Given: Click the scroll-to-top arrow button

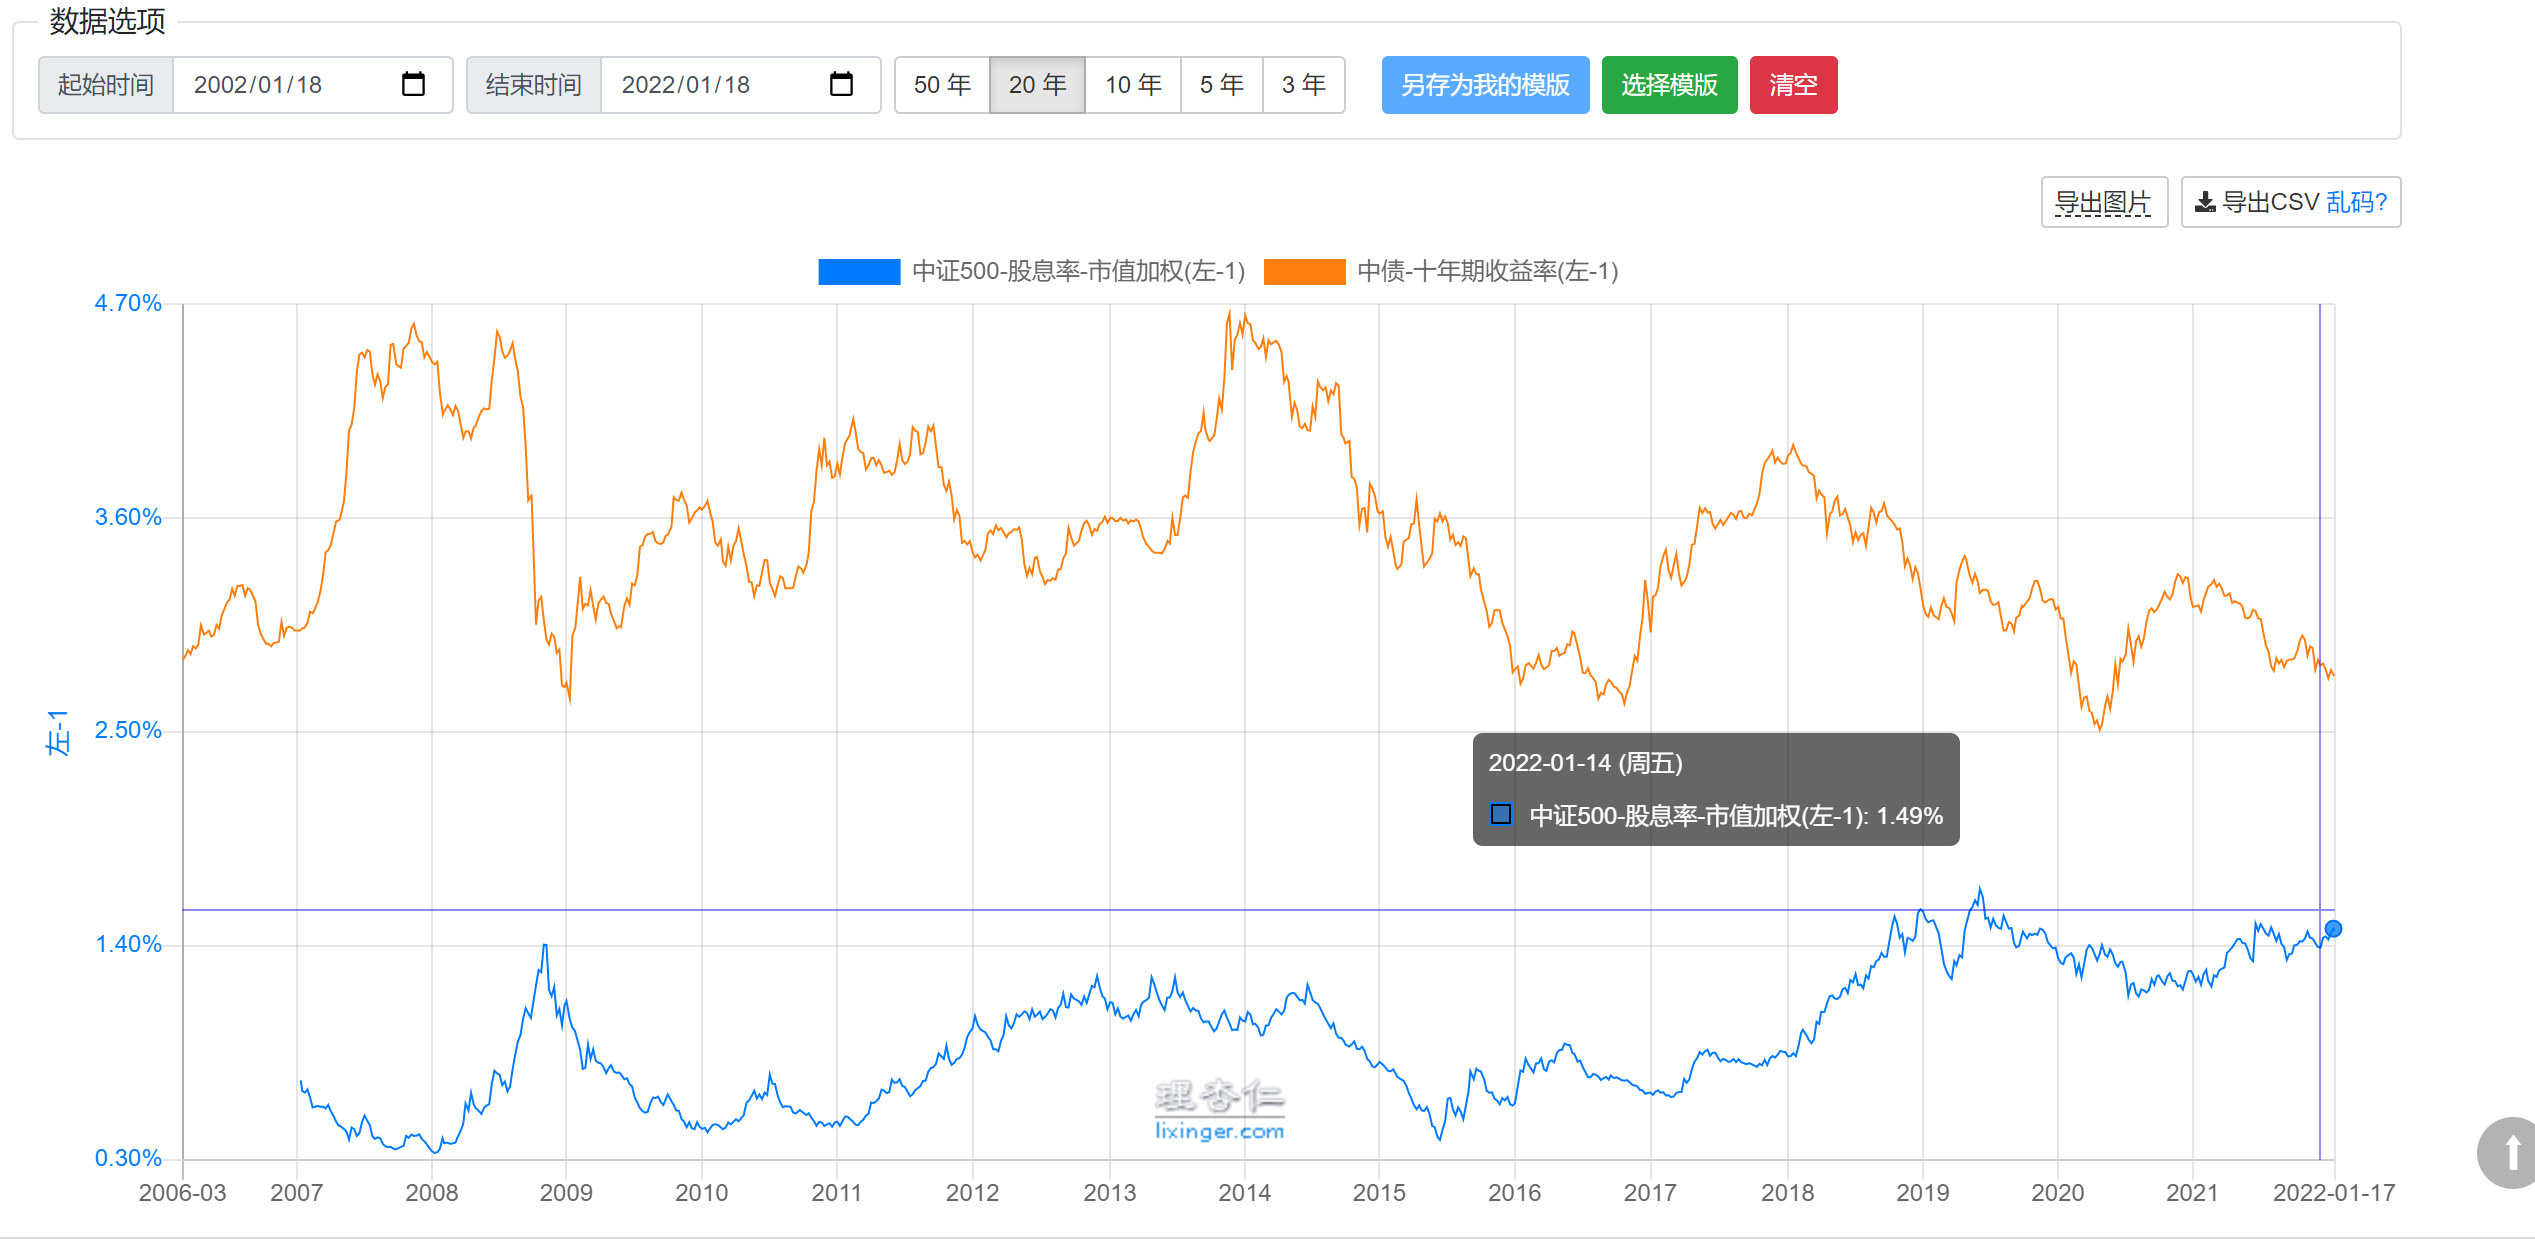Looking at the screenshot, I should pos(2511,1152).
